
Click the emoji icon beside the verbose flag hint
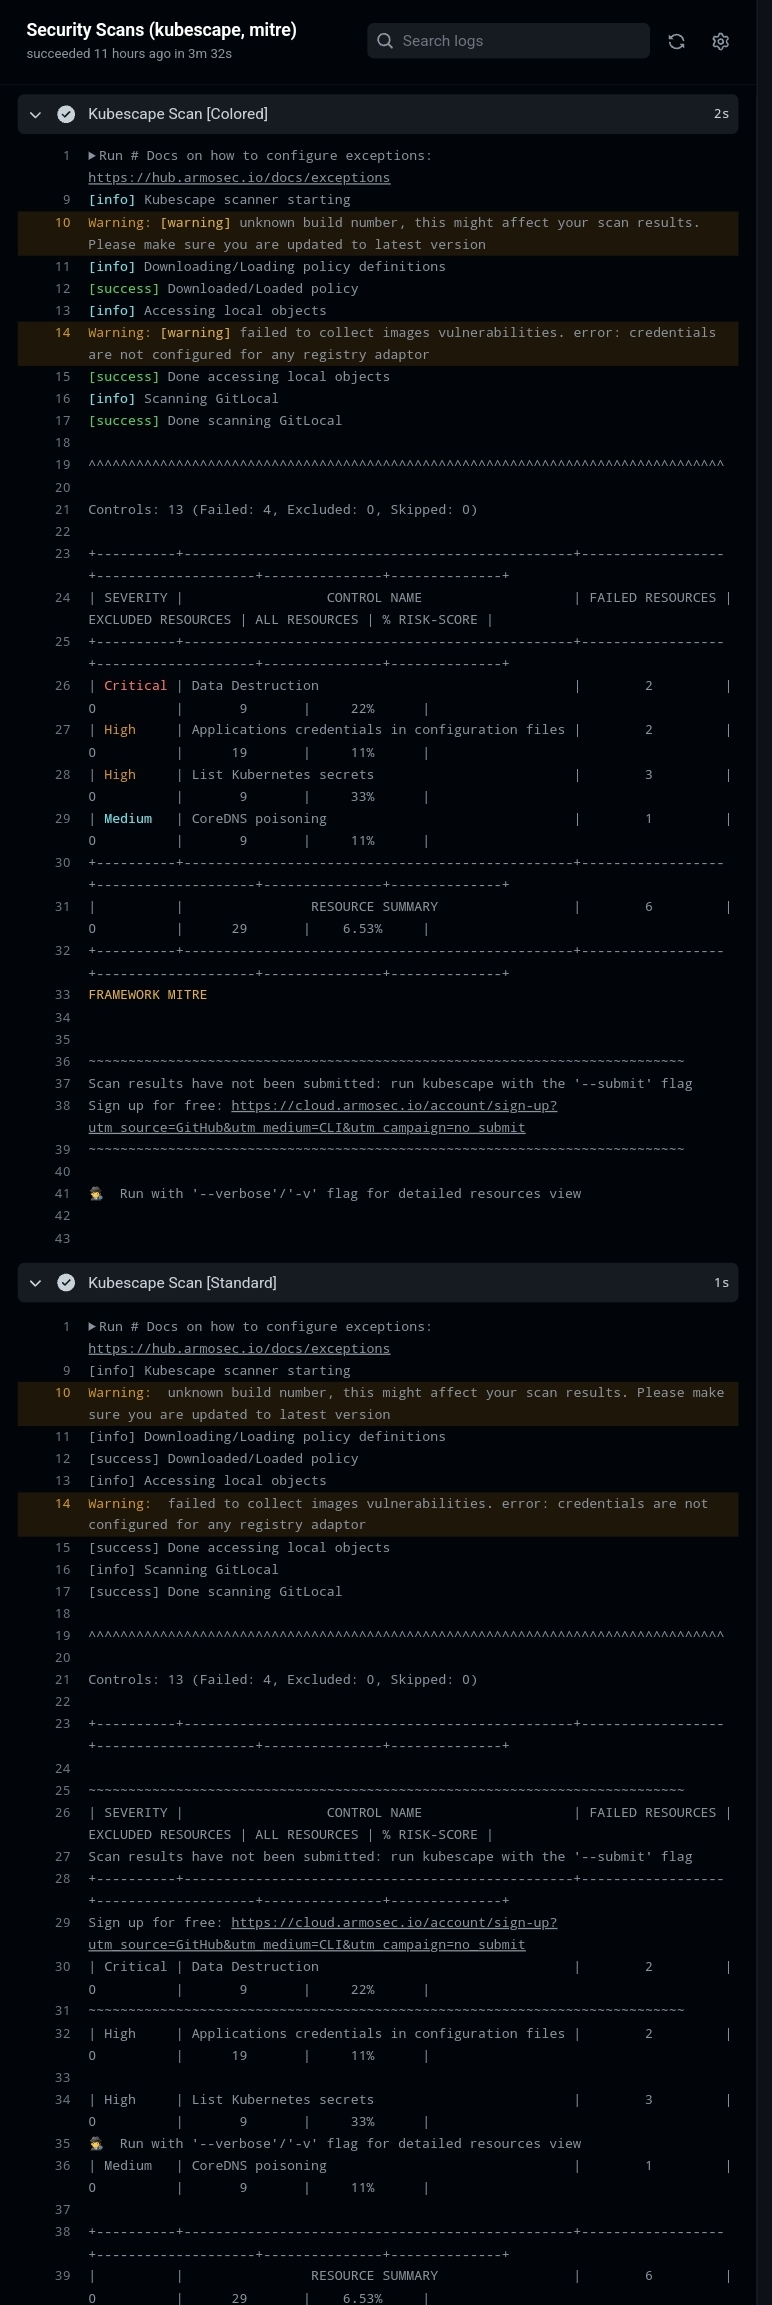pos(96,1193)
